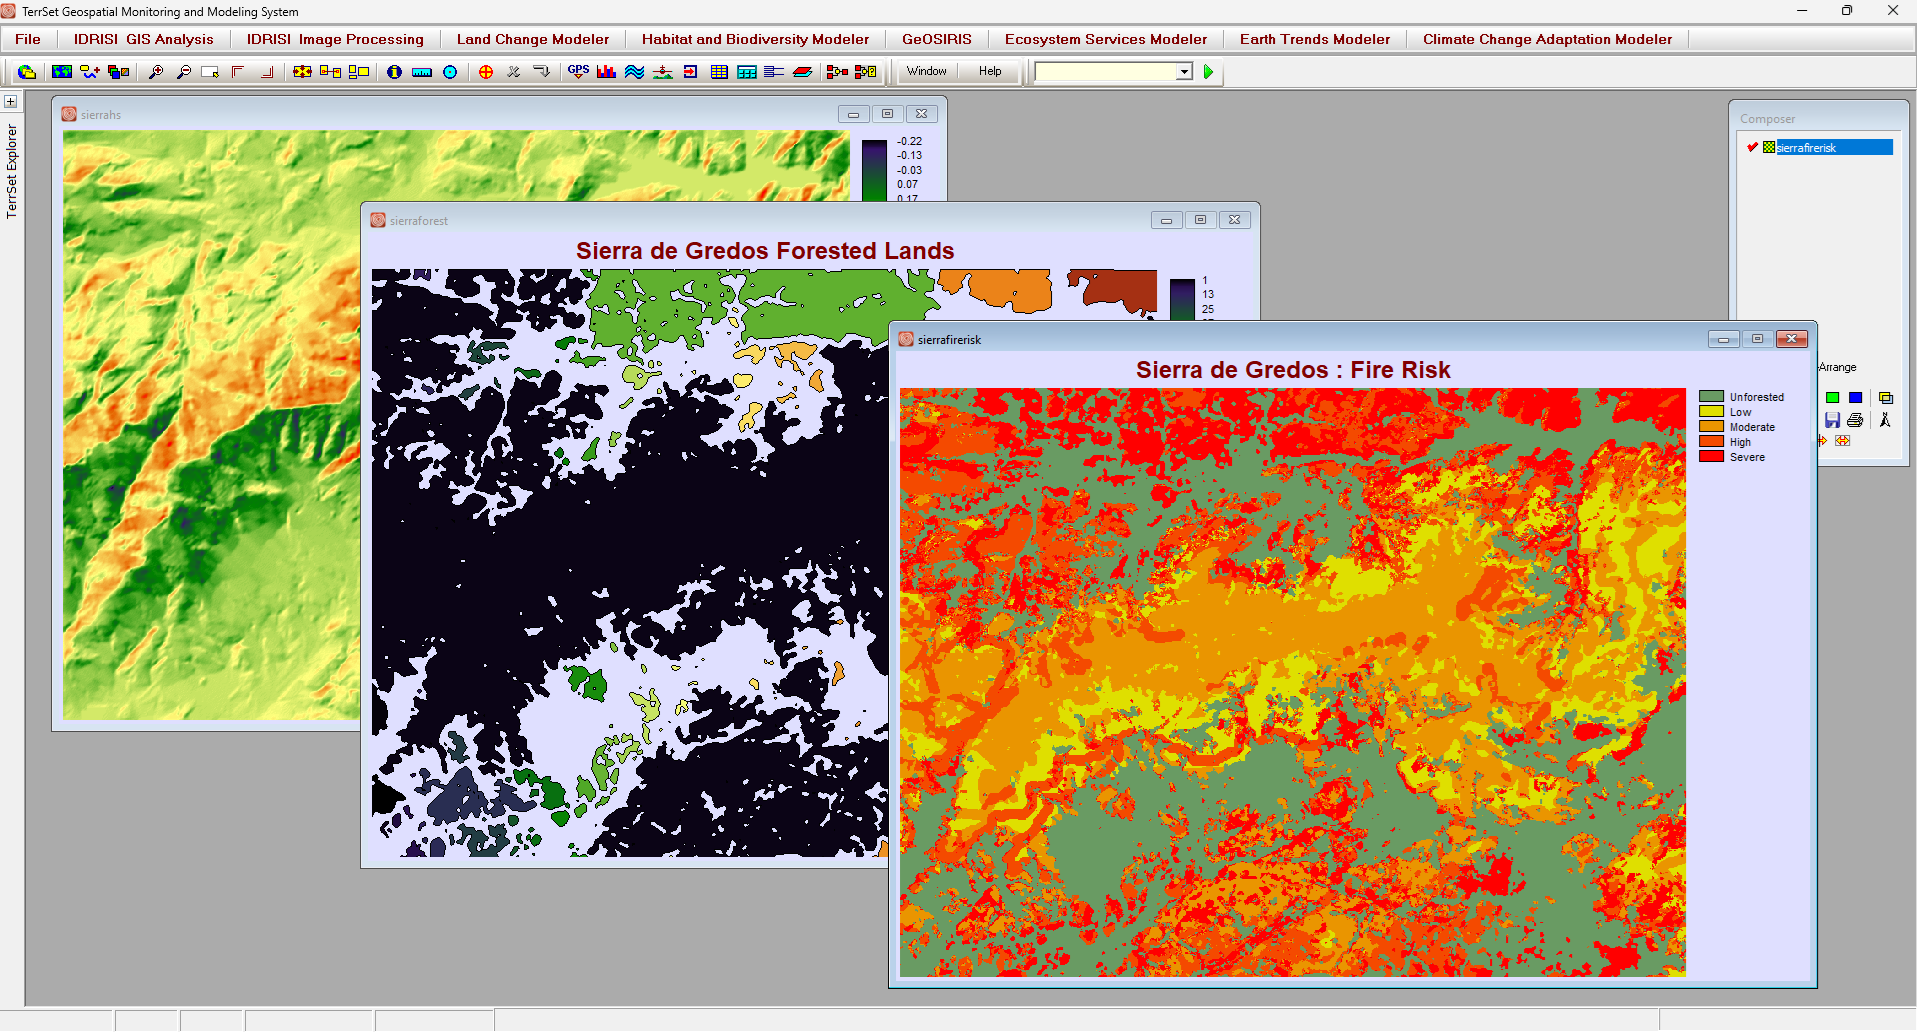
Task: Open the command shortcut dropdown arrow
Action: pyautogui.click(x=1184, y=72)
